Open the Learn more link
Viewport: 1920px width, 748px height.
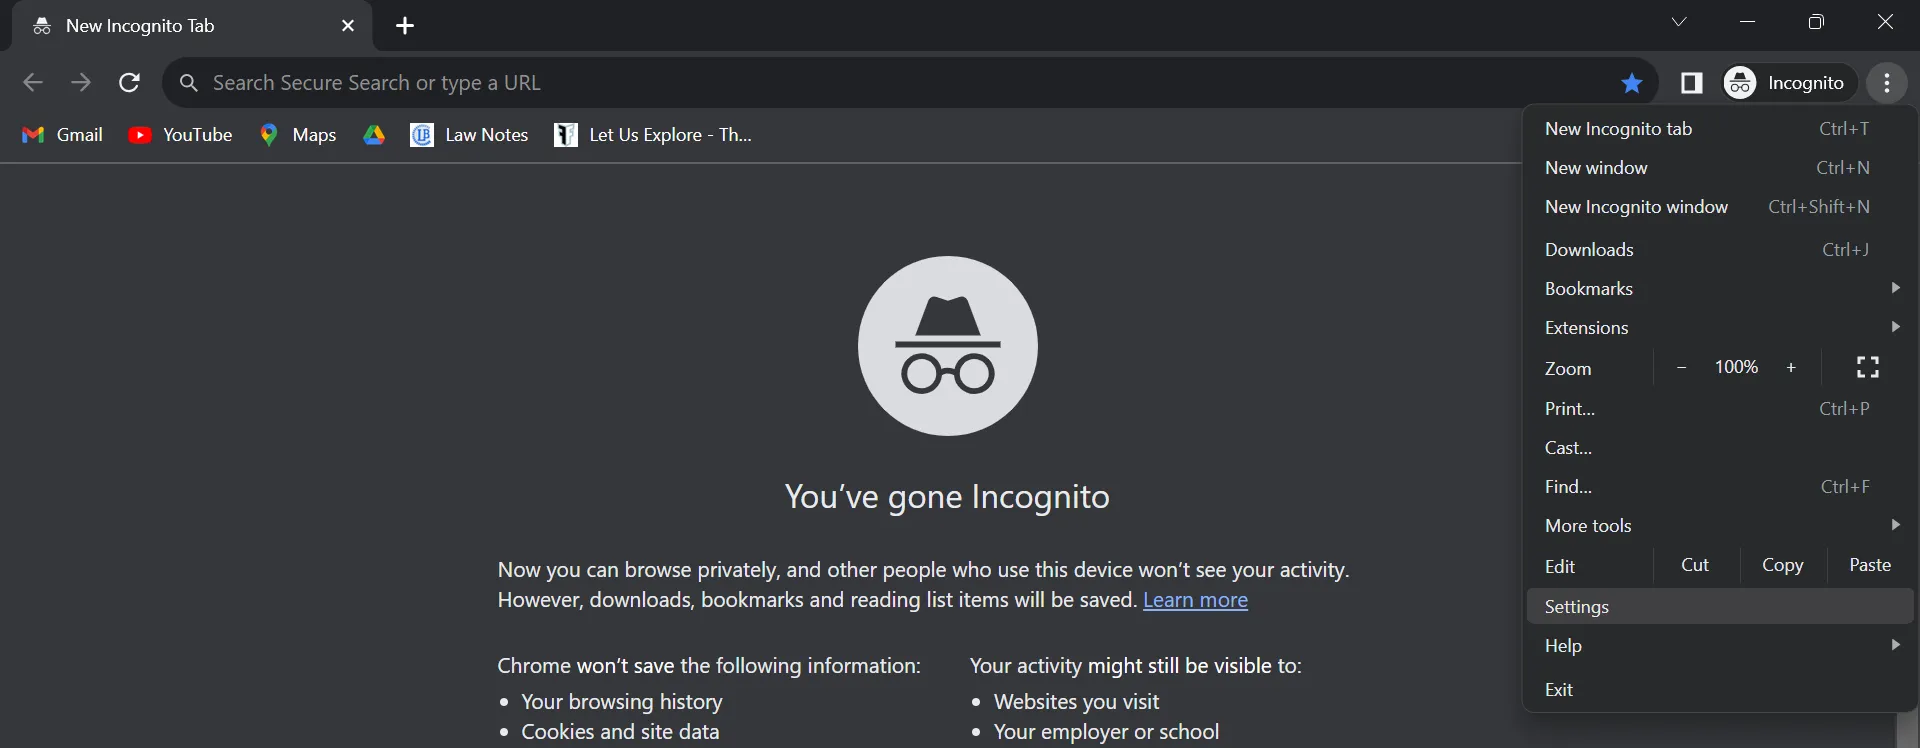click(1195, 600)
